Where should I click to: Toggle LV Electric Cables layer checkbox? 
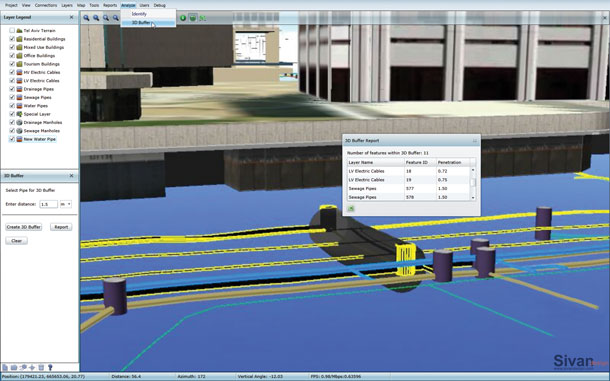pyautogui.click(x=12, y=81)
